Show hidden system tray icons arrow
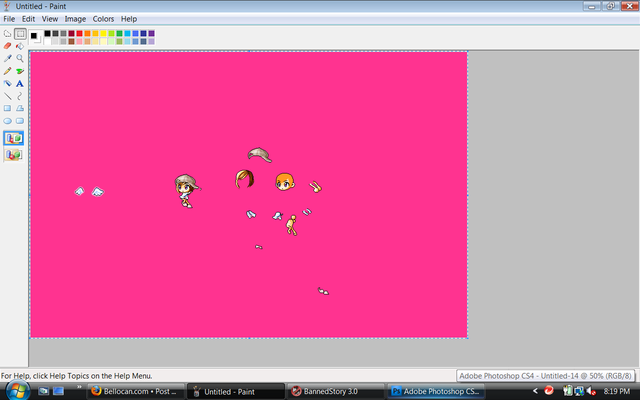This screenshot has width=640, height=400. click(535, 391)
